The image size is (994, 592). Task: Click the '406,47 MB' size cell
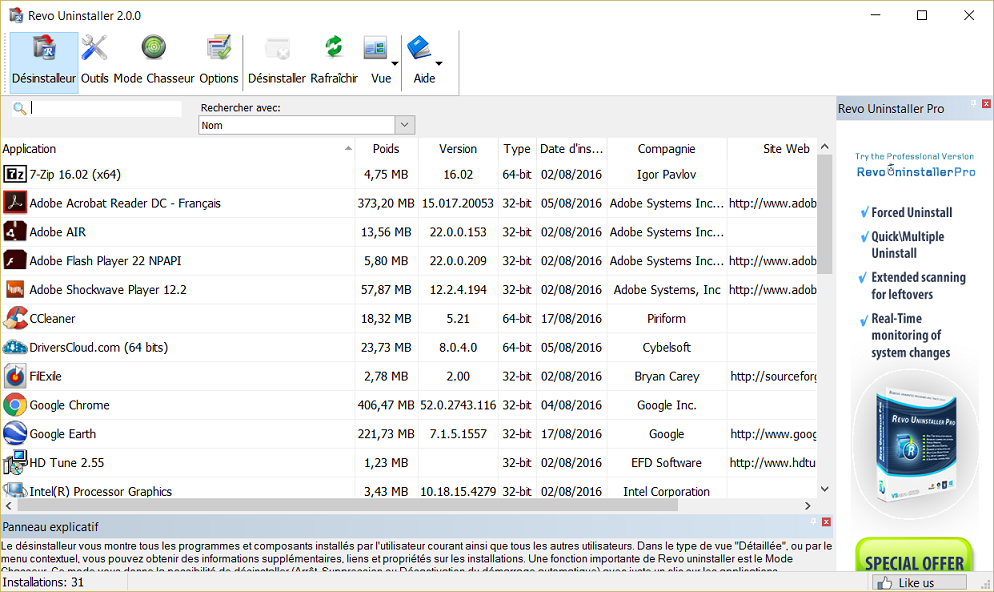tap(386, 405)
